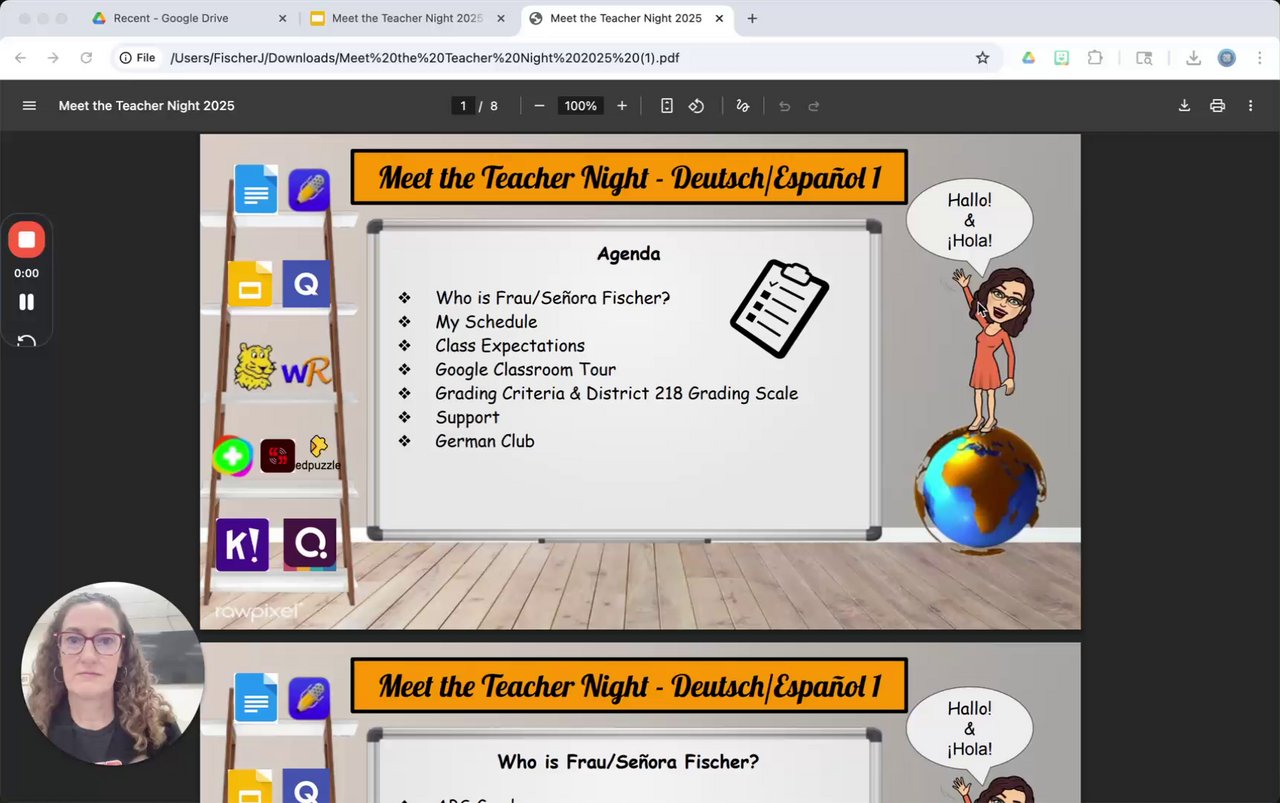Click the redo annotation arrow

coord(814,106)
